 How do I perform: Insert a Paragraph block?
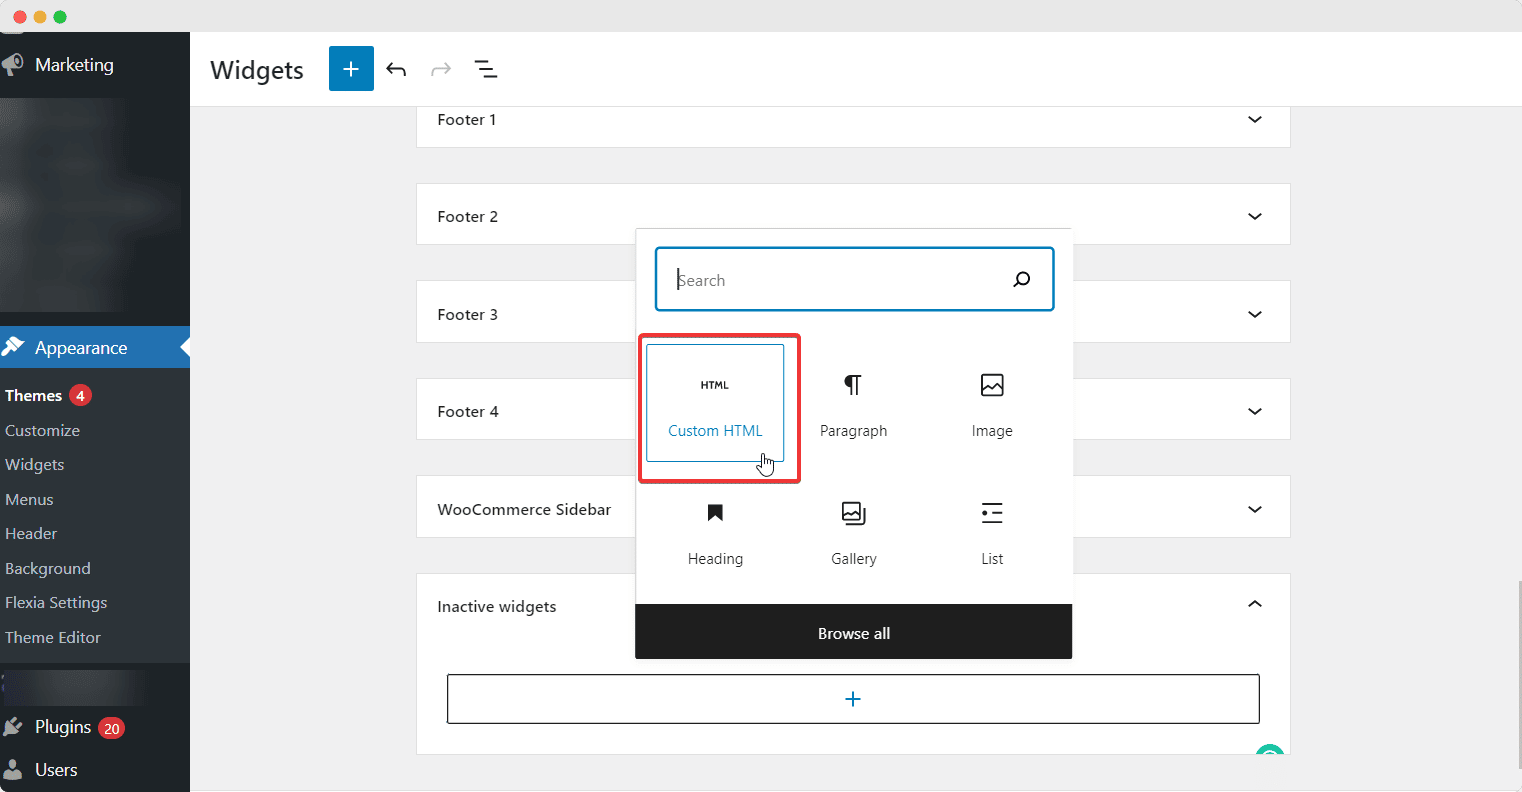853,404
